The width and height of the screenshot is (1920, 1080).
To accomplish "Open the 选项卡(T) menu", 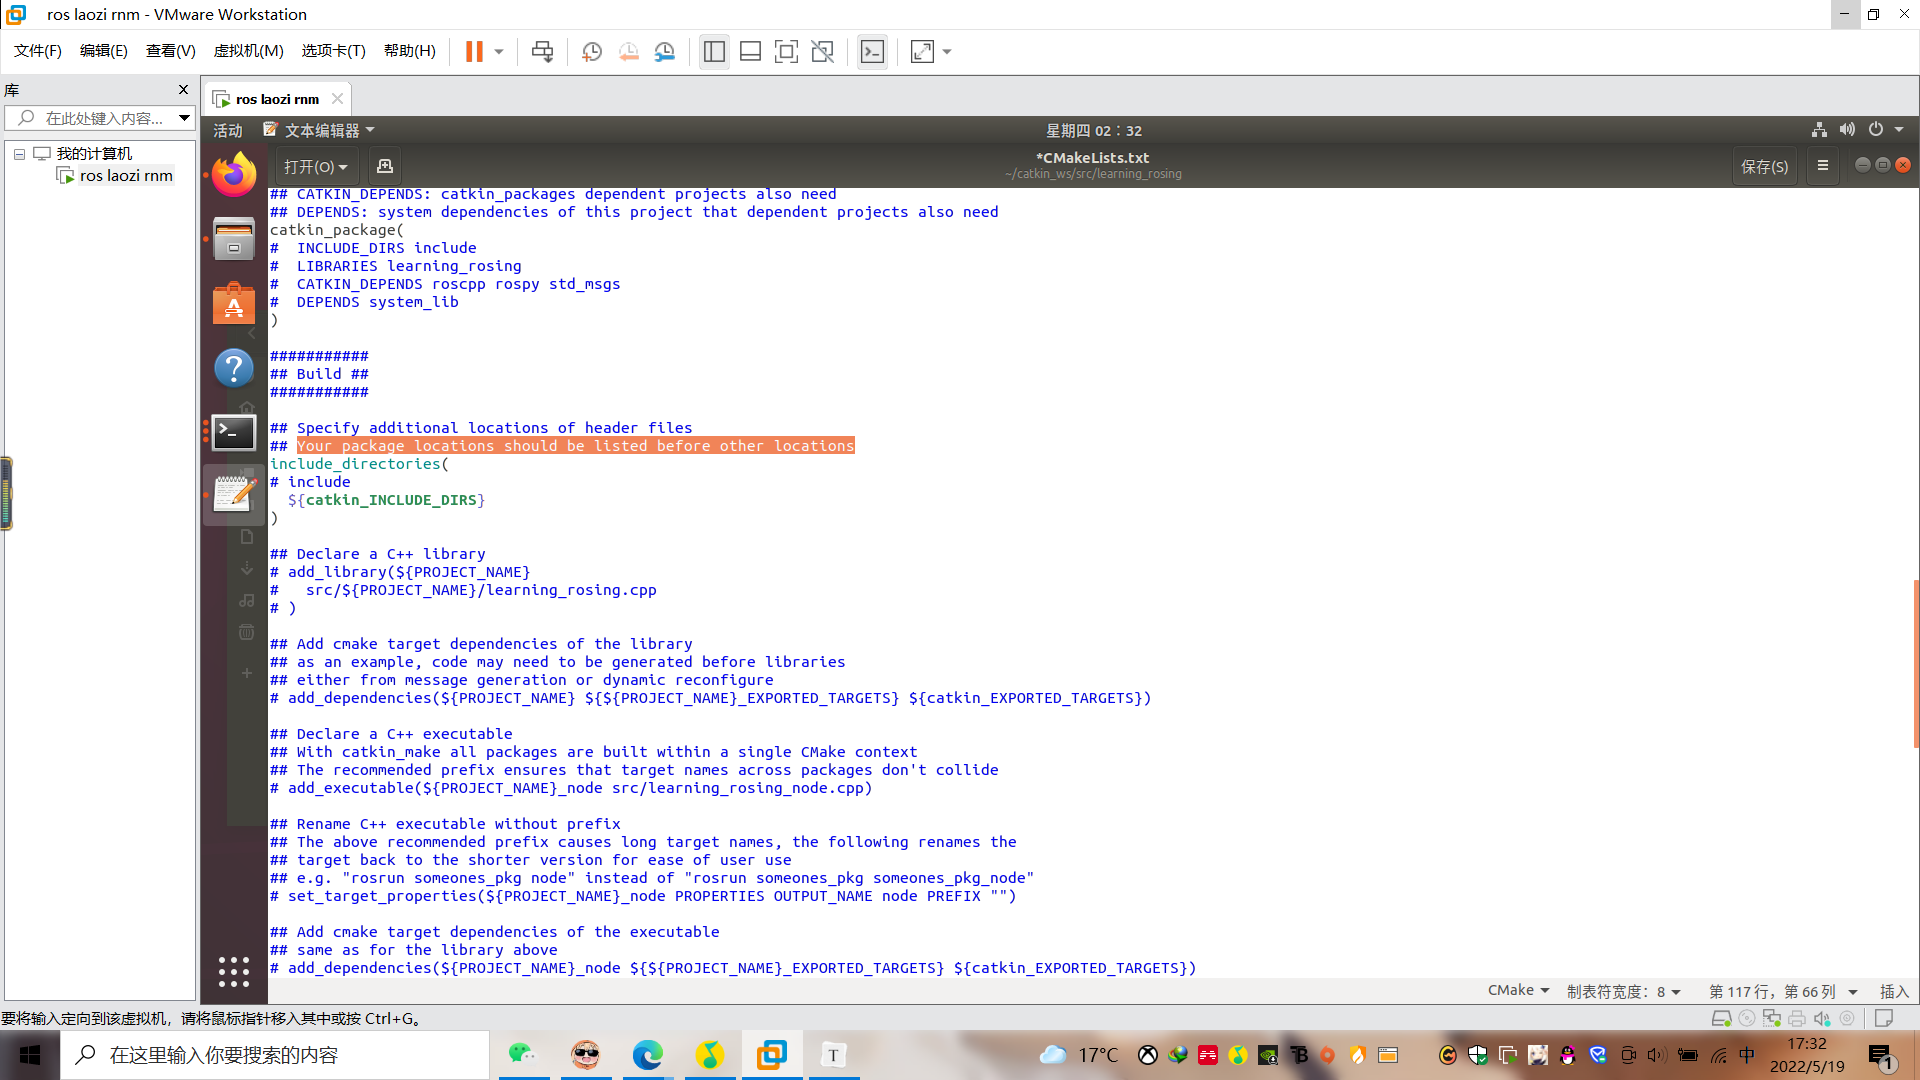I will 333,51.
